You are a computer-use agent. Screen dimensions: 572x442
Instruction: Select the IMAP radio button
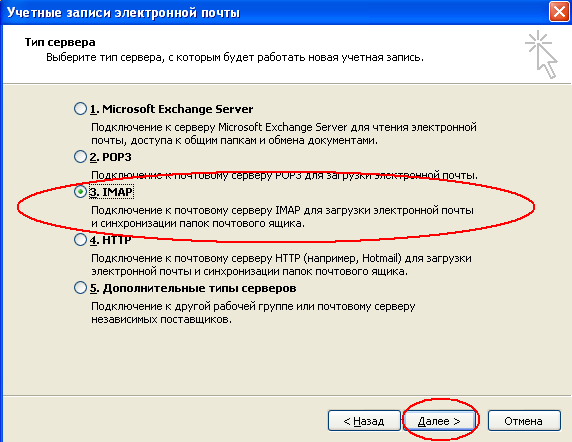[80, 191]
